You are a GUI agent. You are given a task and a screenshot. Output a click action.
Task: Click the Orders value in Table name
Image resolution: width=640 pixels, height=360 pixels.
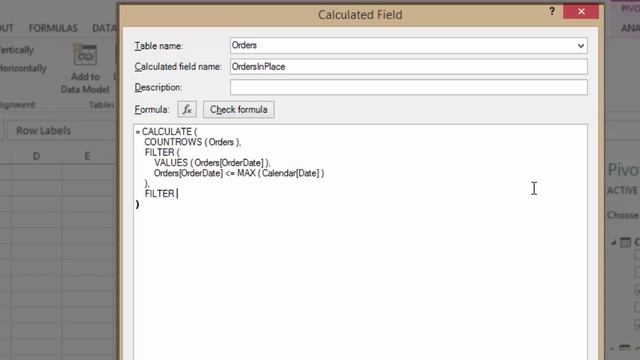tap(244, 45)
